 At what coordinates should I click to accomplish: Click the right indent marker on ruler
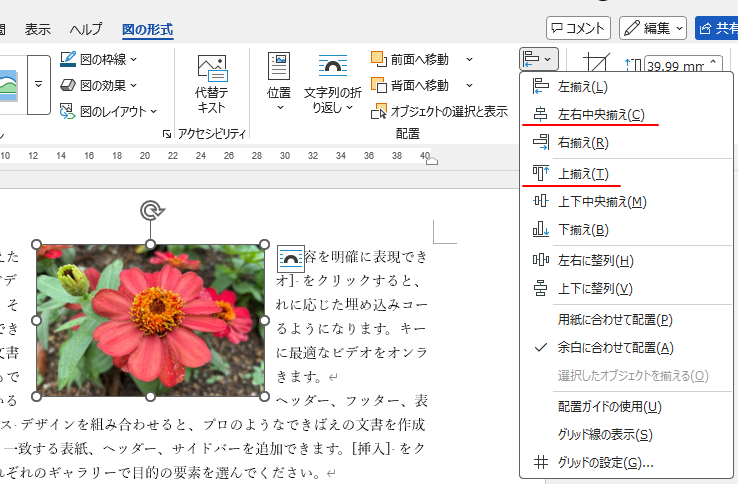tap(432, 160)
